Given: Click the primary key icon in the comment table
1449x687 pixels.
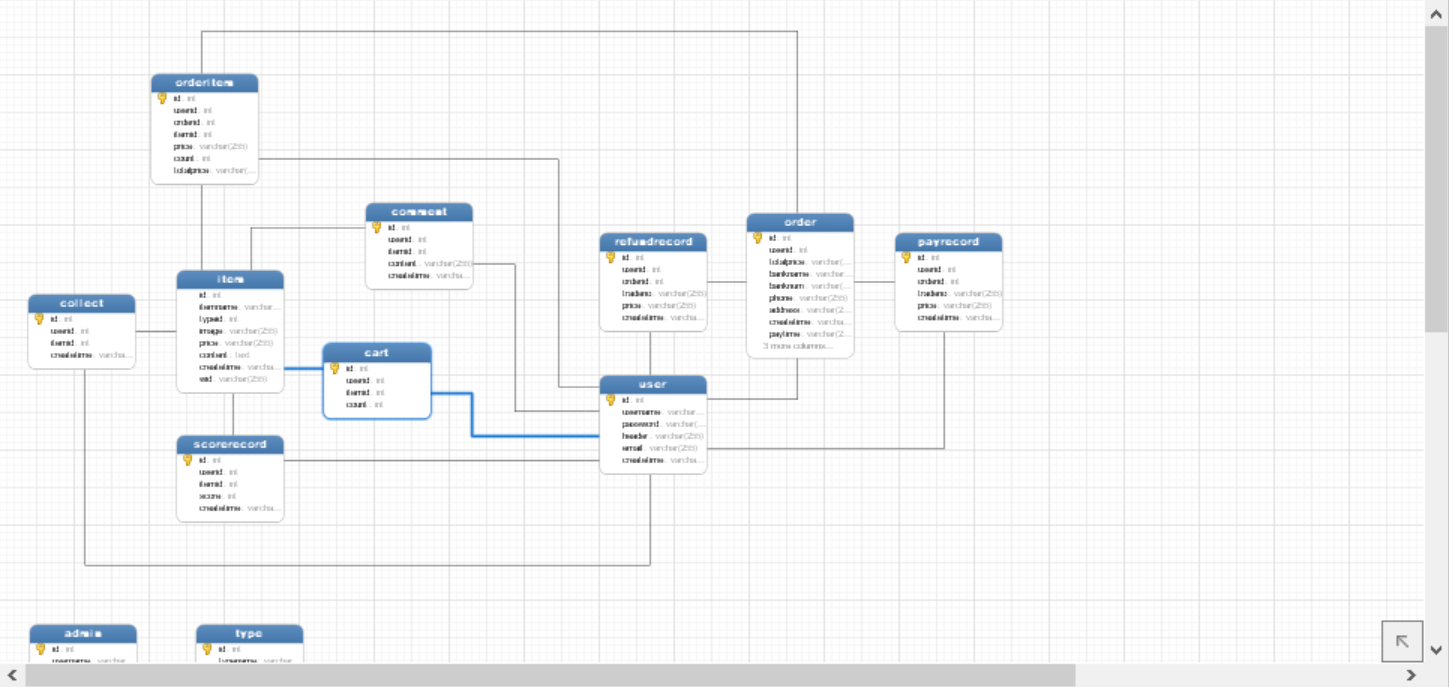Looking at the screenshot, I should coord(376,227).
